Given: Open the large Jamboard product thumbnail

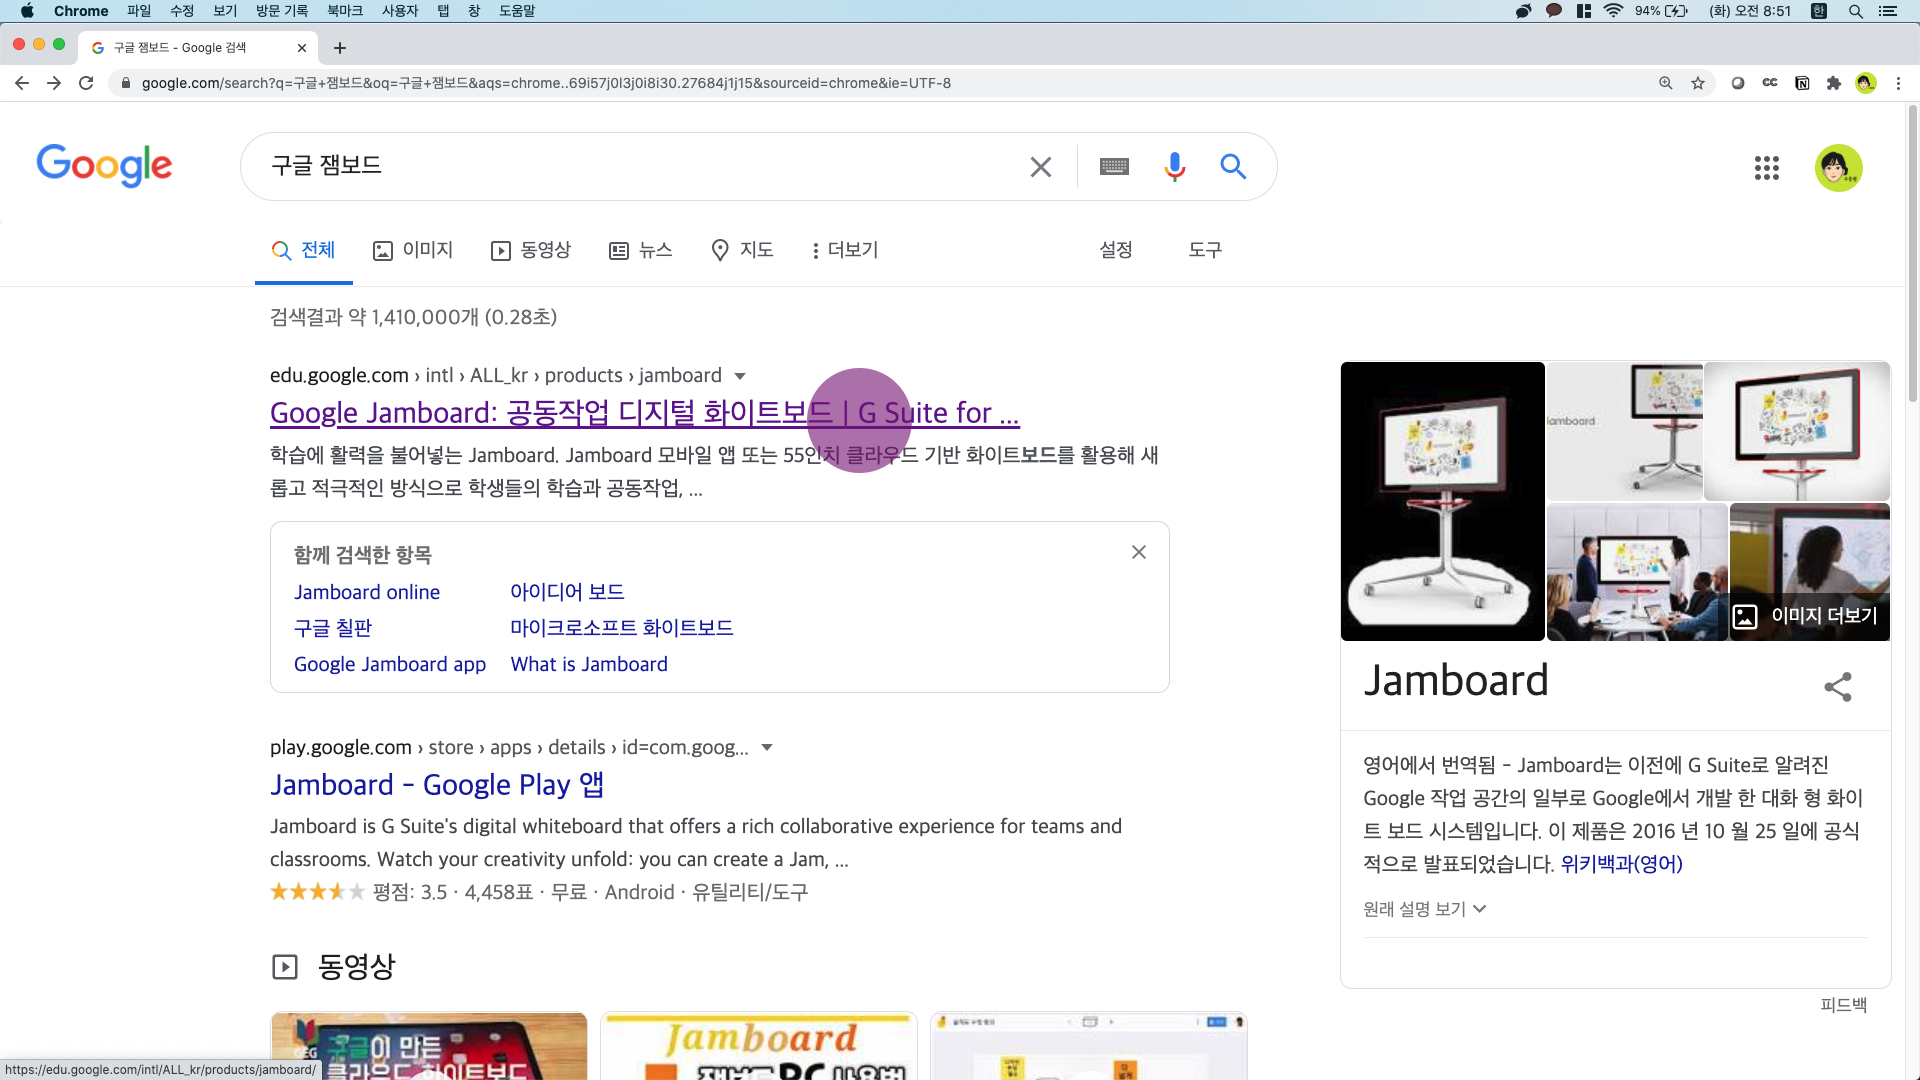Looking at the screenshot, I should click(x=1442, y=500).
